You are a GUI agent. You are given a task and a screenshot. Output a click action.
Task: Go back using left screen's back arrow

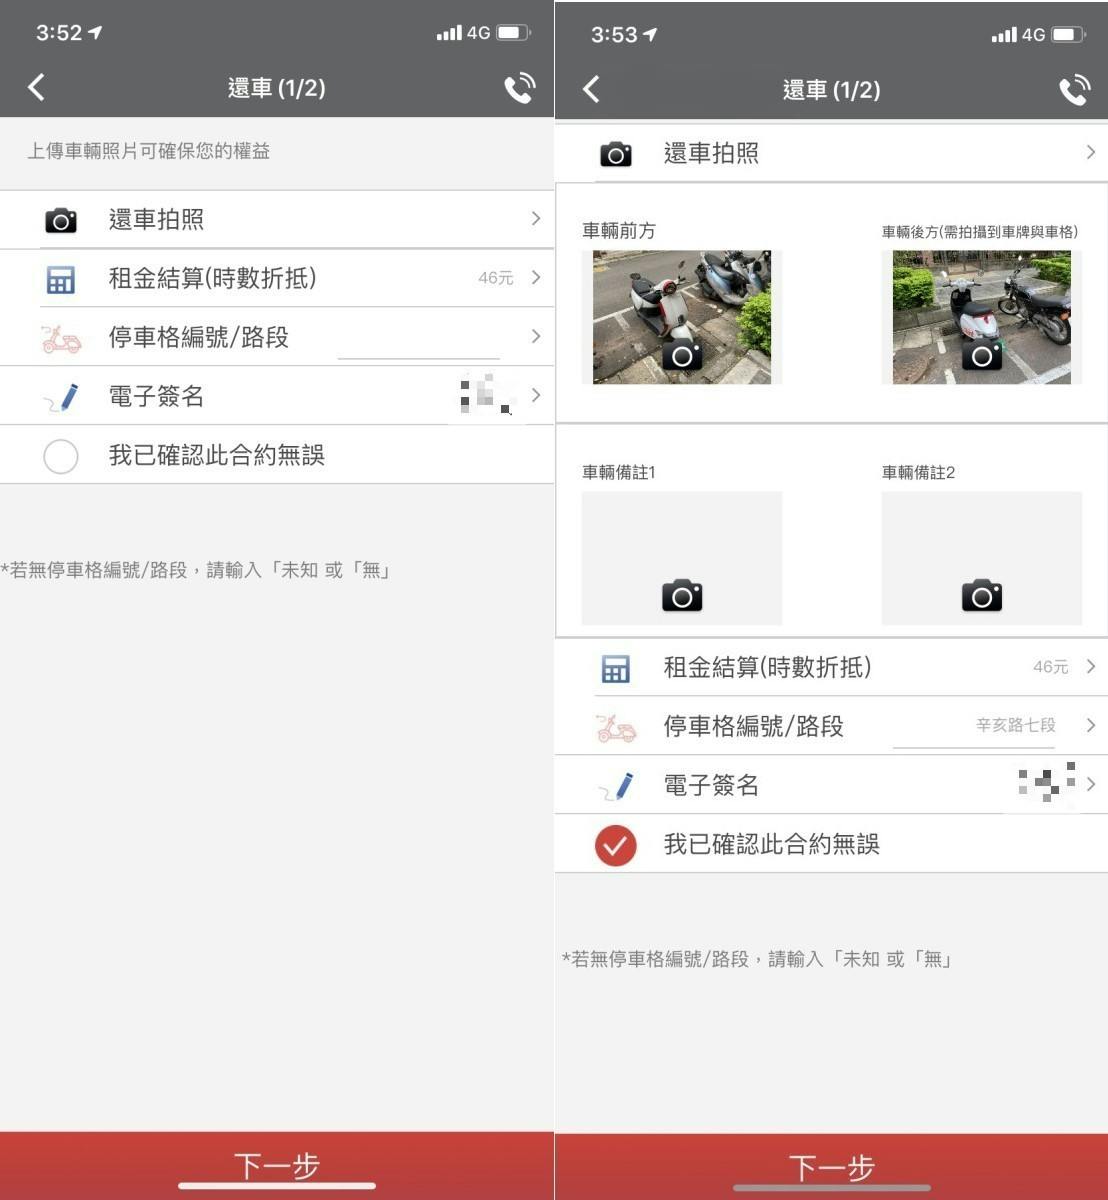tap(36, 87)
